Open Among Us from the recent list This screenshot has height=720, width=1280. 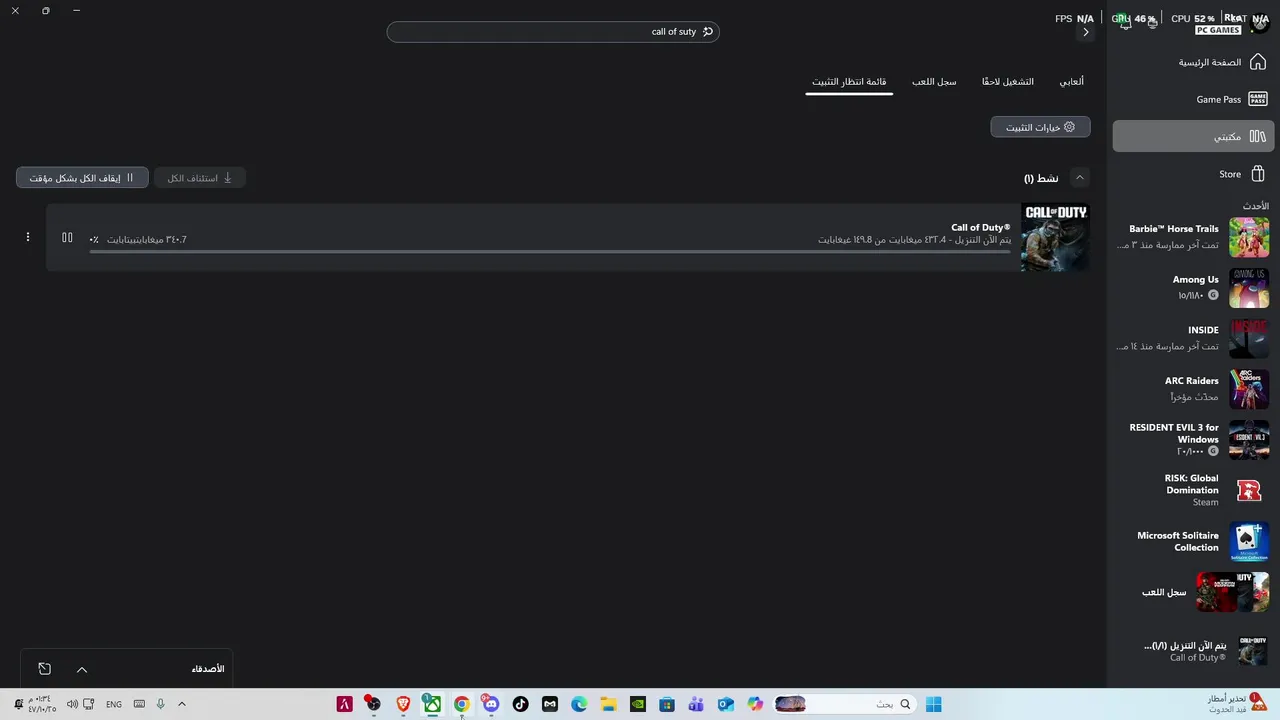(1193, 288)
